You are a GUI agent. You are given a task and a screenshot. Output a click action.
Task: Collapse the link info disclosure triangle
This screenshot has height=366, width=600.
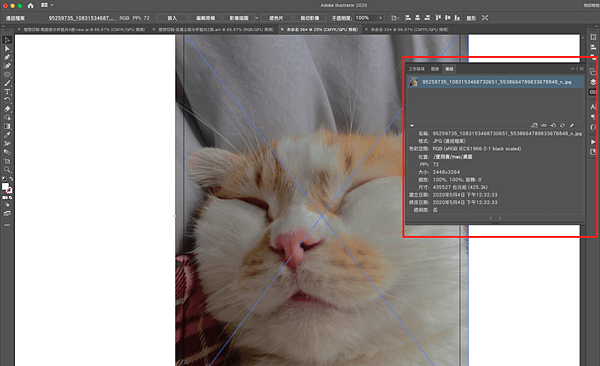(x=412, y=125)
